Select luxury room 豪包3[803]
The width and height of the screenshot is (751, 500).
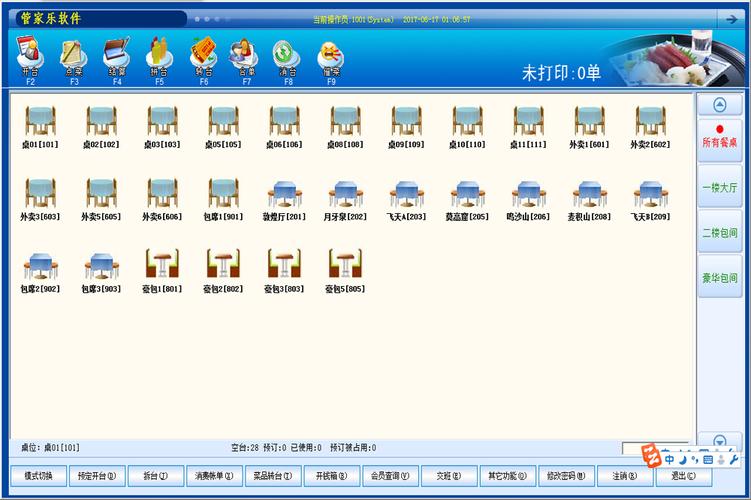pos(284,272)
